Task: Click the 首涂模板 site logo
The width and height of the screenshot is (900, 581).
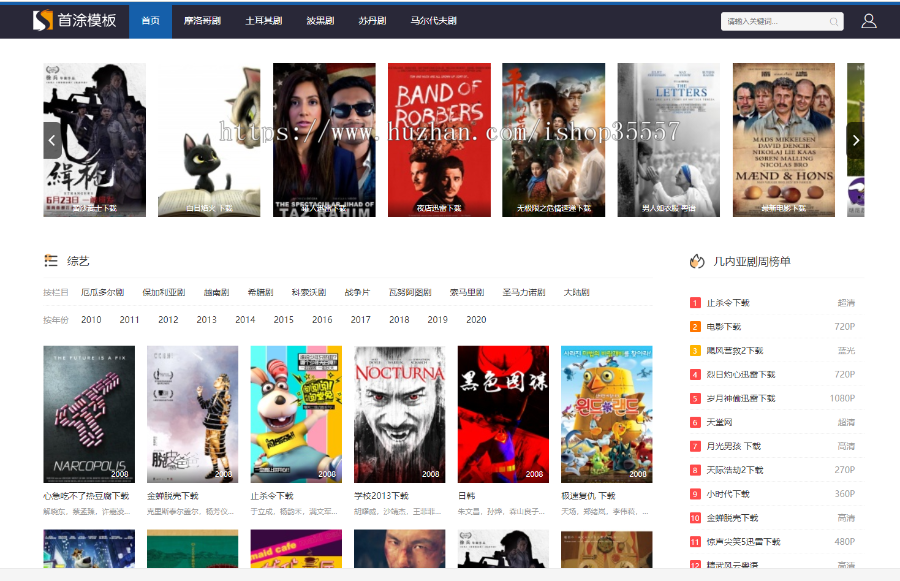Action: coord(75,21)
